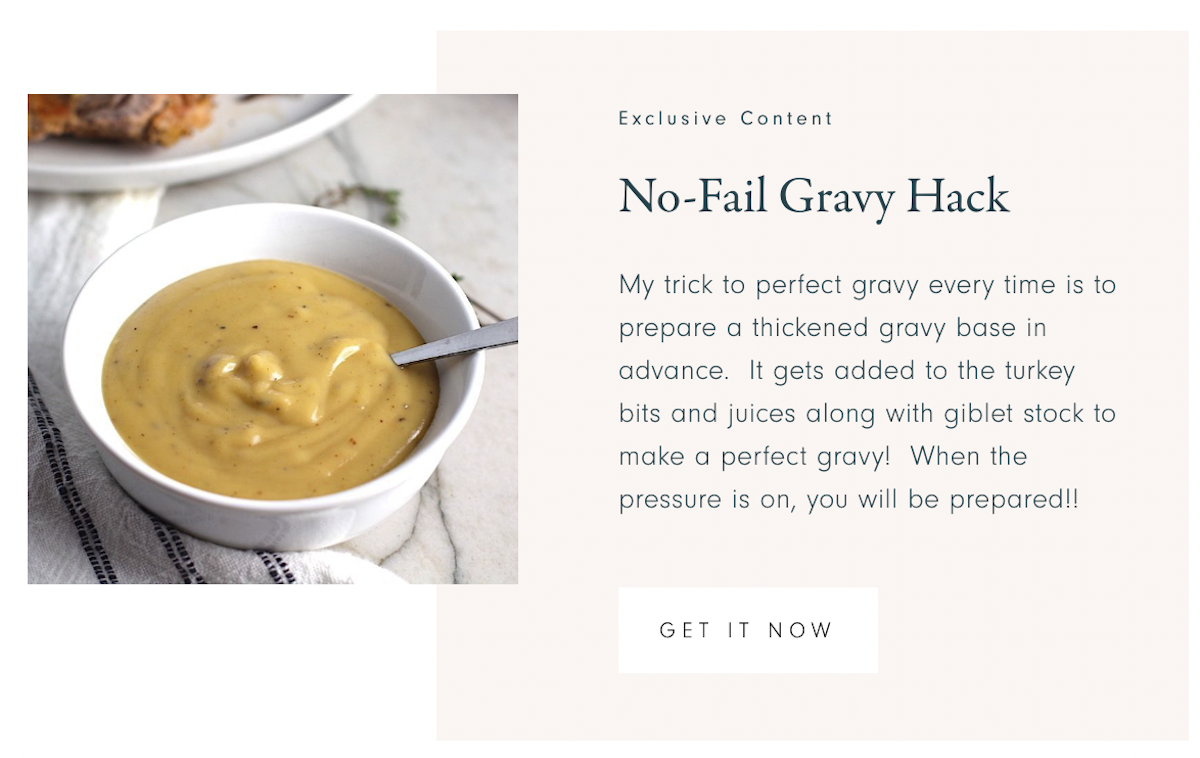Screen dimensions: 1200x758
Task: Click the "make a perfect gravy!" text
Action: coord(755,456)
